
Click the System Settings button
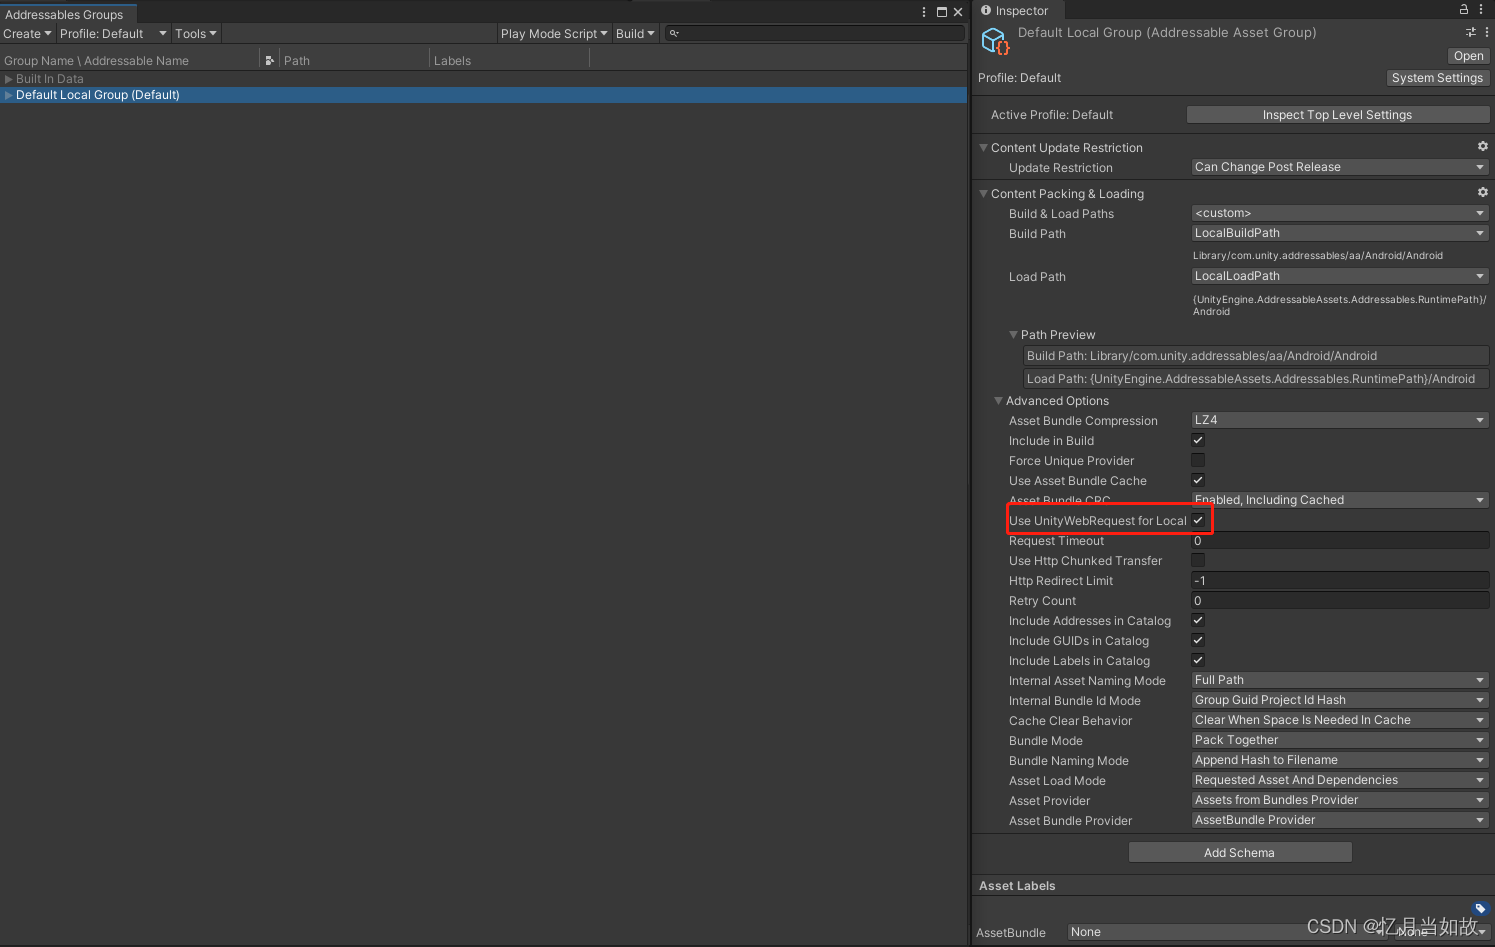pyautogui.click(x=1437, y=77)
